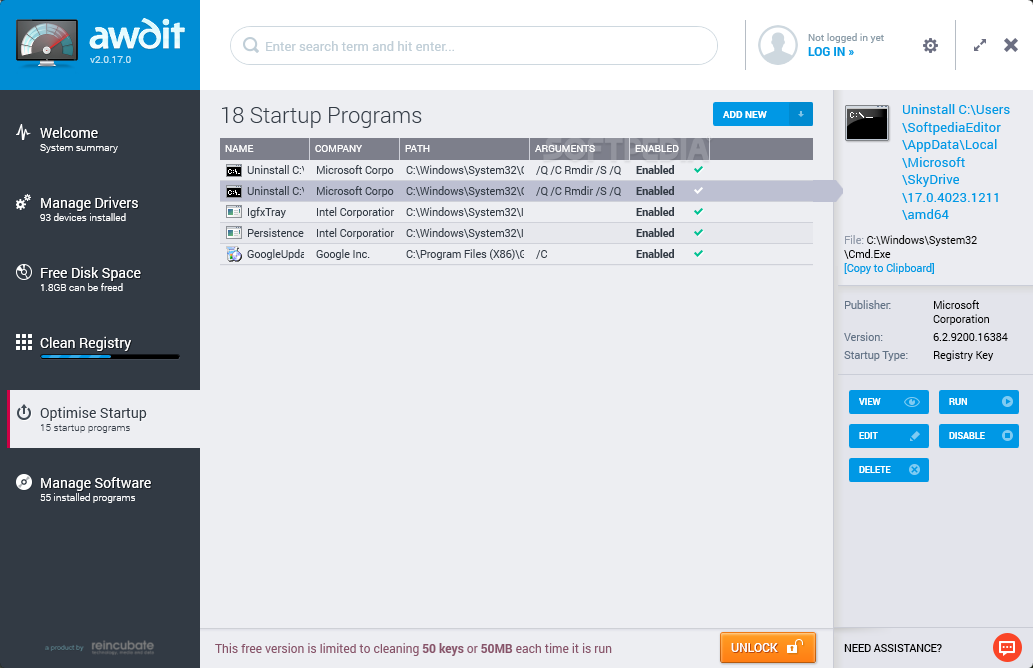Open the settings gear icon

pyautogui.click(x=930, y=45)
